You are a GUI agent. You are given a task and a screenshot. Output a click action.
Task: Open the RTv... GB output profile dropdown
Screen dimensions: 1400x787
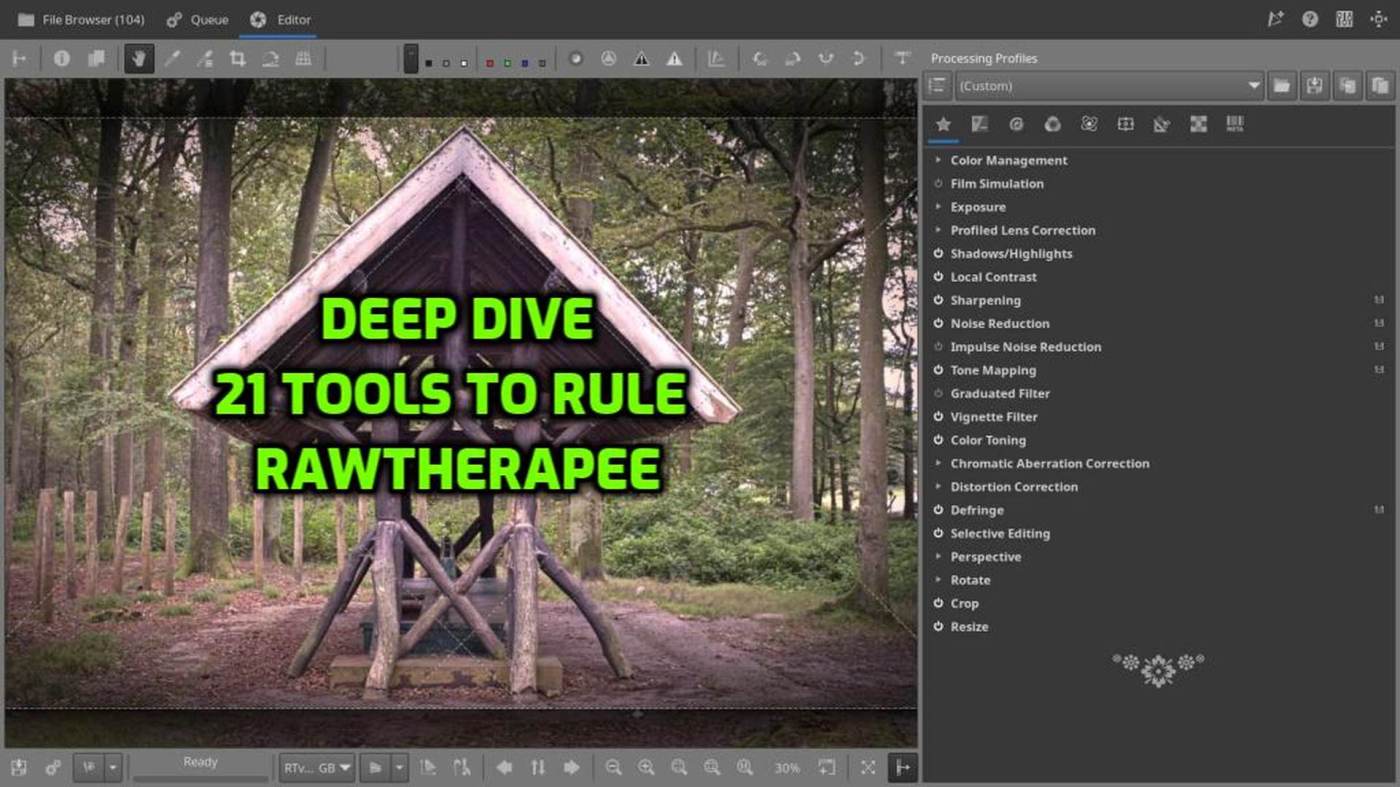317,767
